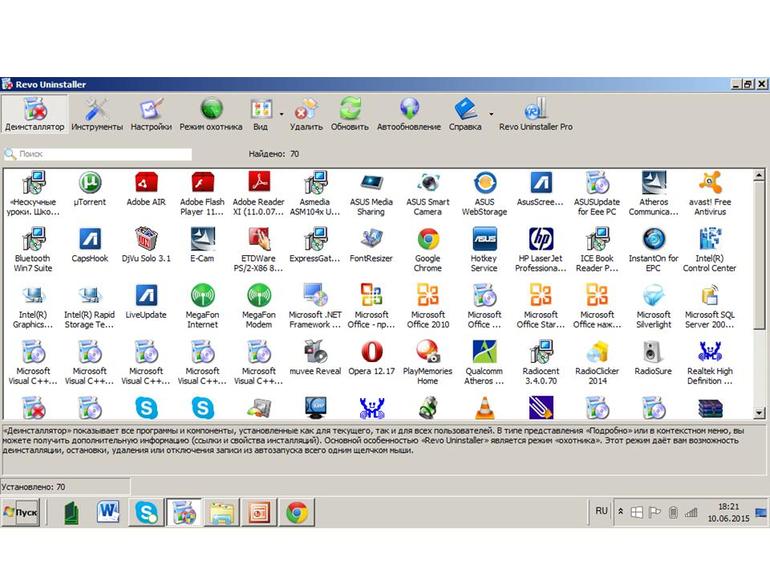Select Google Chrome in the program list
The height and width of the screenshot is (578, 770).
pyautogui.click(x=428, y=250)
